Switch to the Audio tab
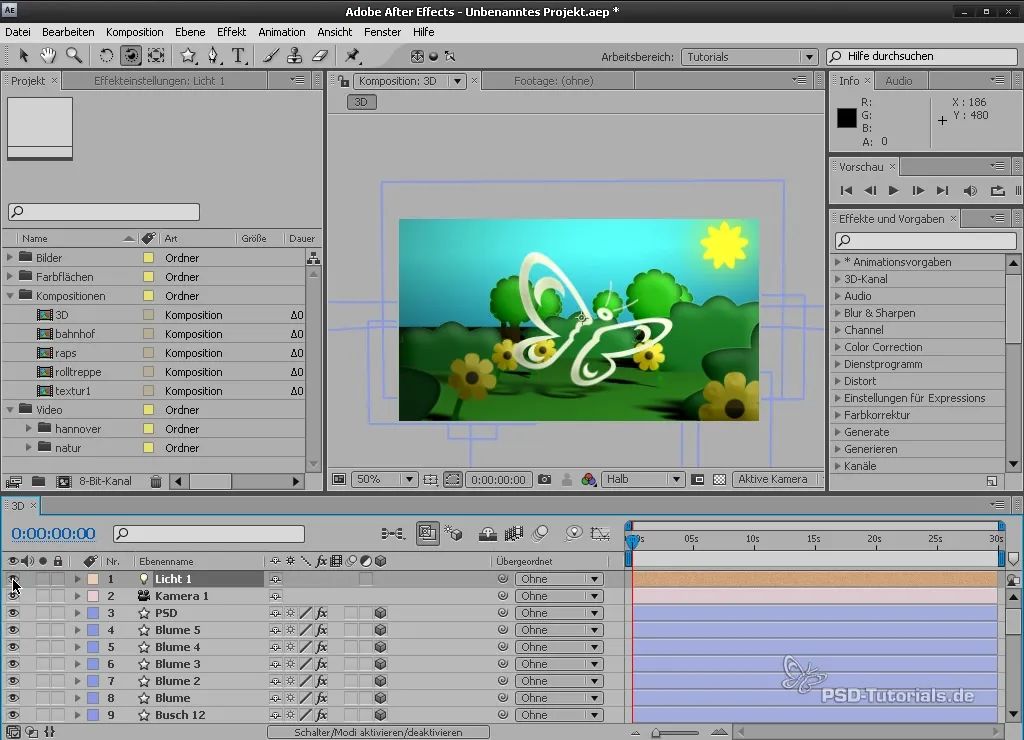 tap(899, 81)
